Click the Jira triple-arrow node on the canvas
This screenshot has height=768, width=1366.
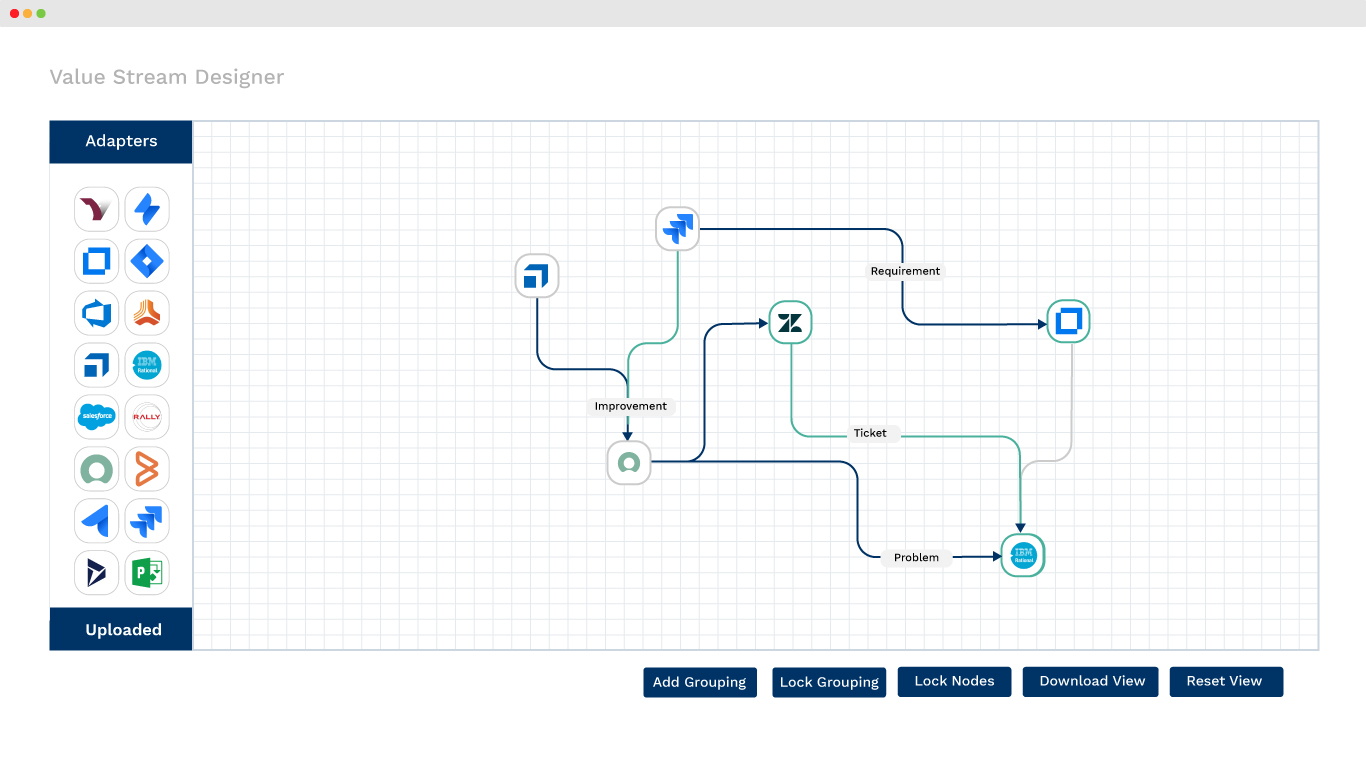(677, 228)
